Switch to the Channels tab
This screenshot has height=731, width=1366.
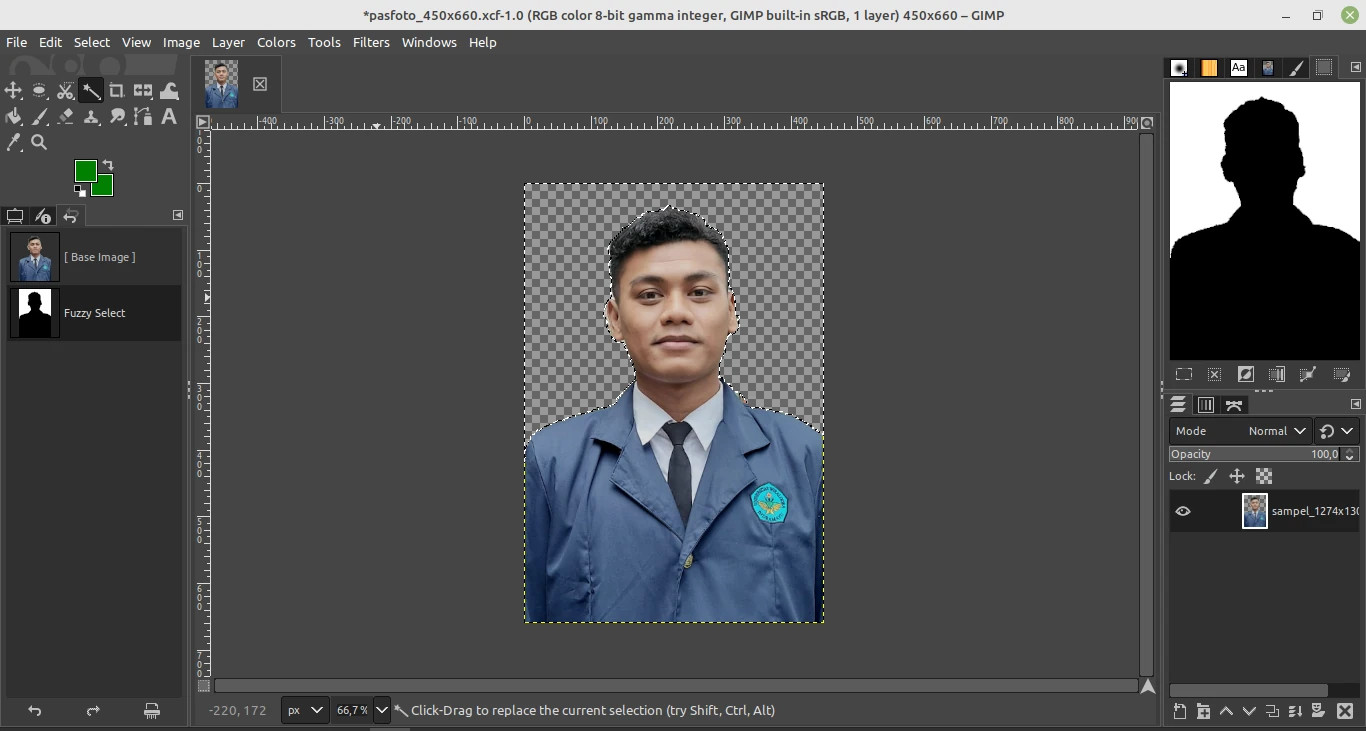click(x=1206, y=405)
